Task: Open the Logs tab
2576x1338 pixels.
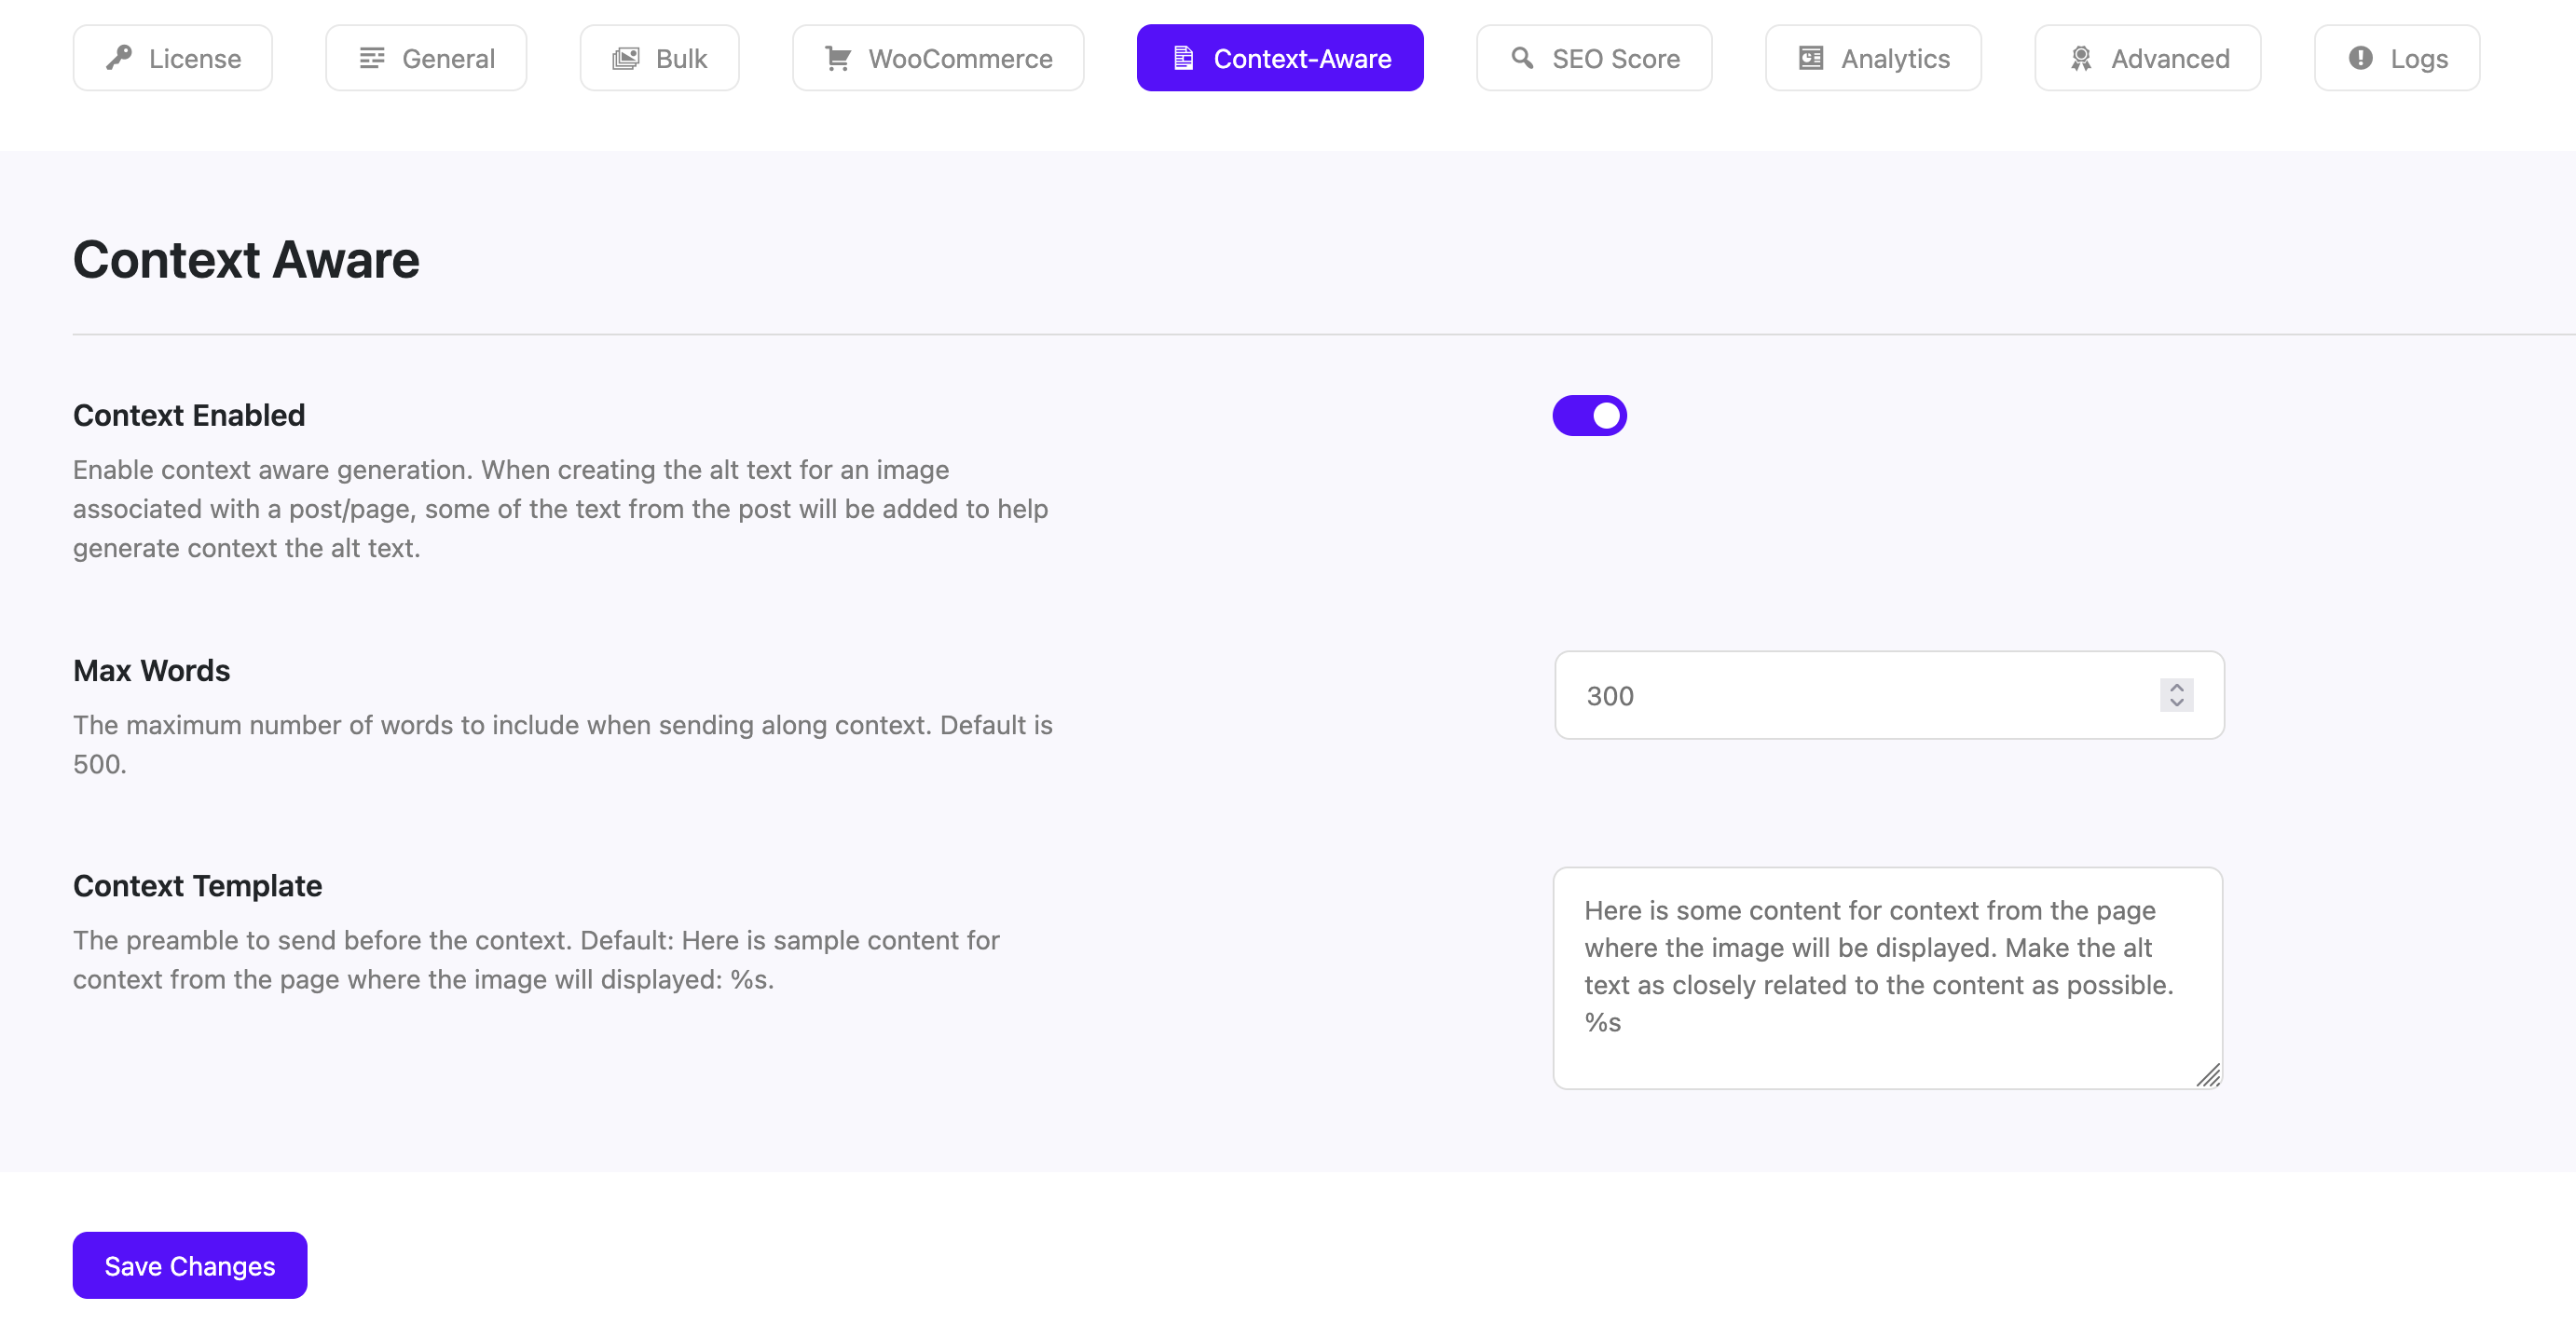Action: click(2396, 58)
